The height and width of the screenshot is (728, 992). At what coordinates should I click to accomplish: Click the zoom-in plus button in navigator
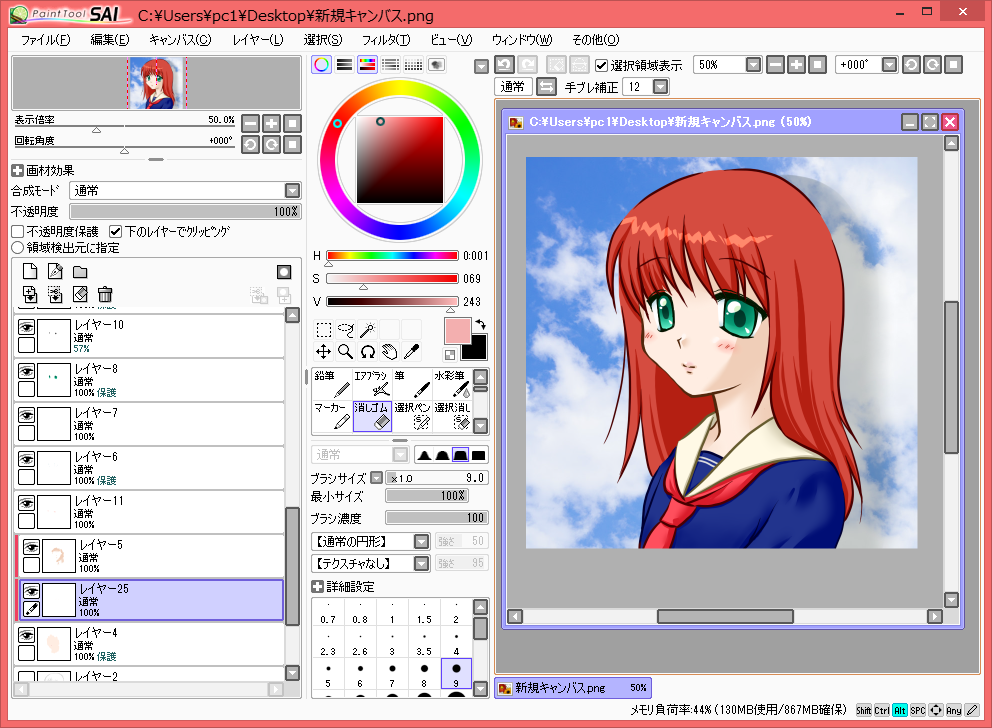coord(271,123)
